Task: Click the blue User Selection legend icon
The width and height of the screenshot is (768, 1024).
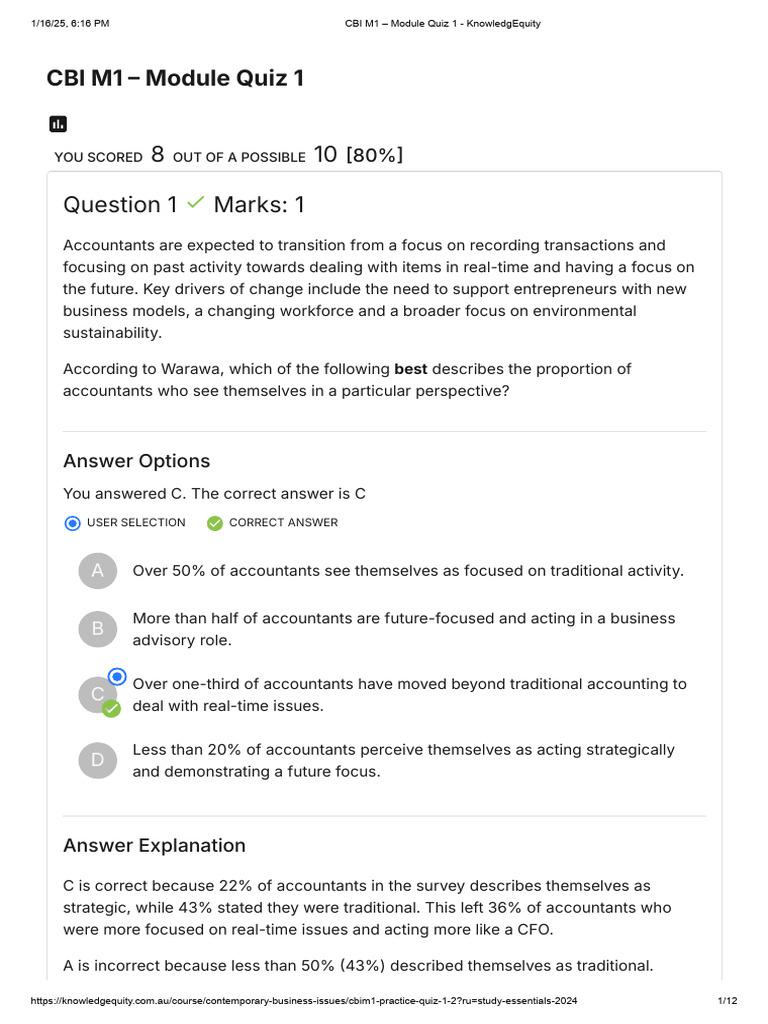Action: (x=72, y=523)
